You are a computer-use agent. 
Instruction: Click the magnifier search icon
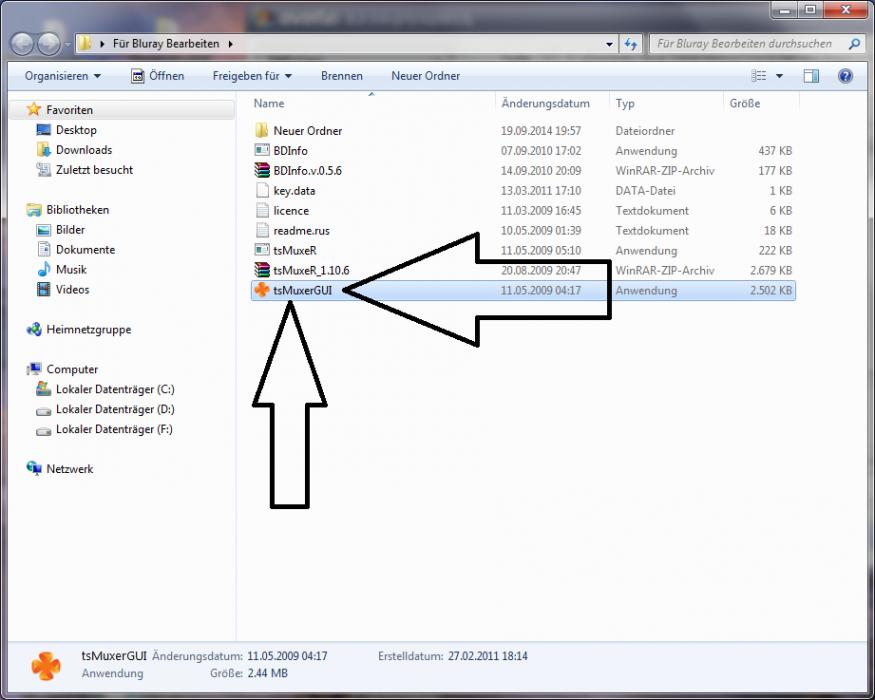[x=853, y=44]
